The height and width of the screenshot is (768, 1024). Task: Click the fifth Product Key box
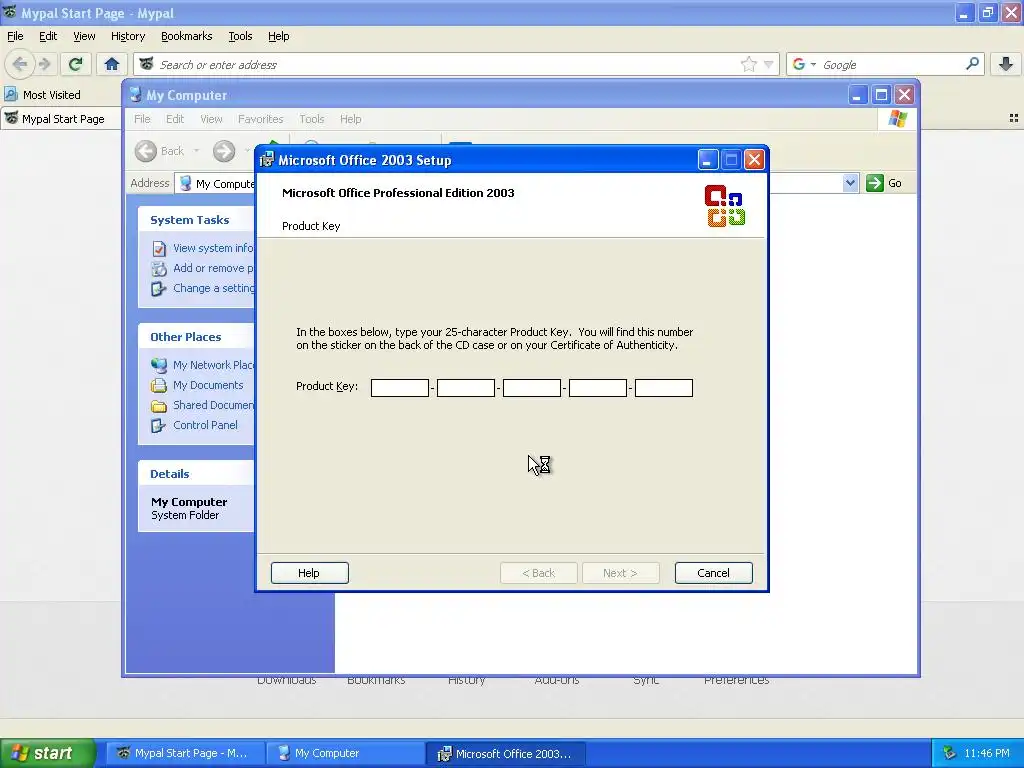coord(664,388)
